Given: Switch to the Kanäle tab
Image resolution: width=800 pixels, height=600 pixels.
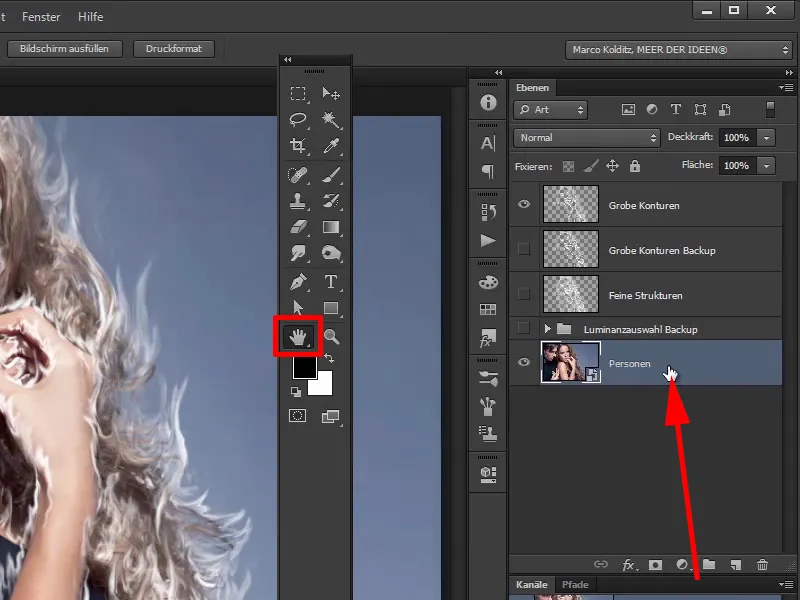Looking at the screenshot, I should pos(531,585).
